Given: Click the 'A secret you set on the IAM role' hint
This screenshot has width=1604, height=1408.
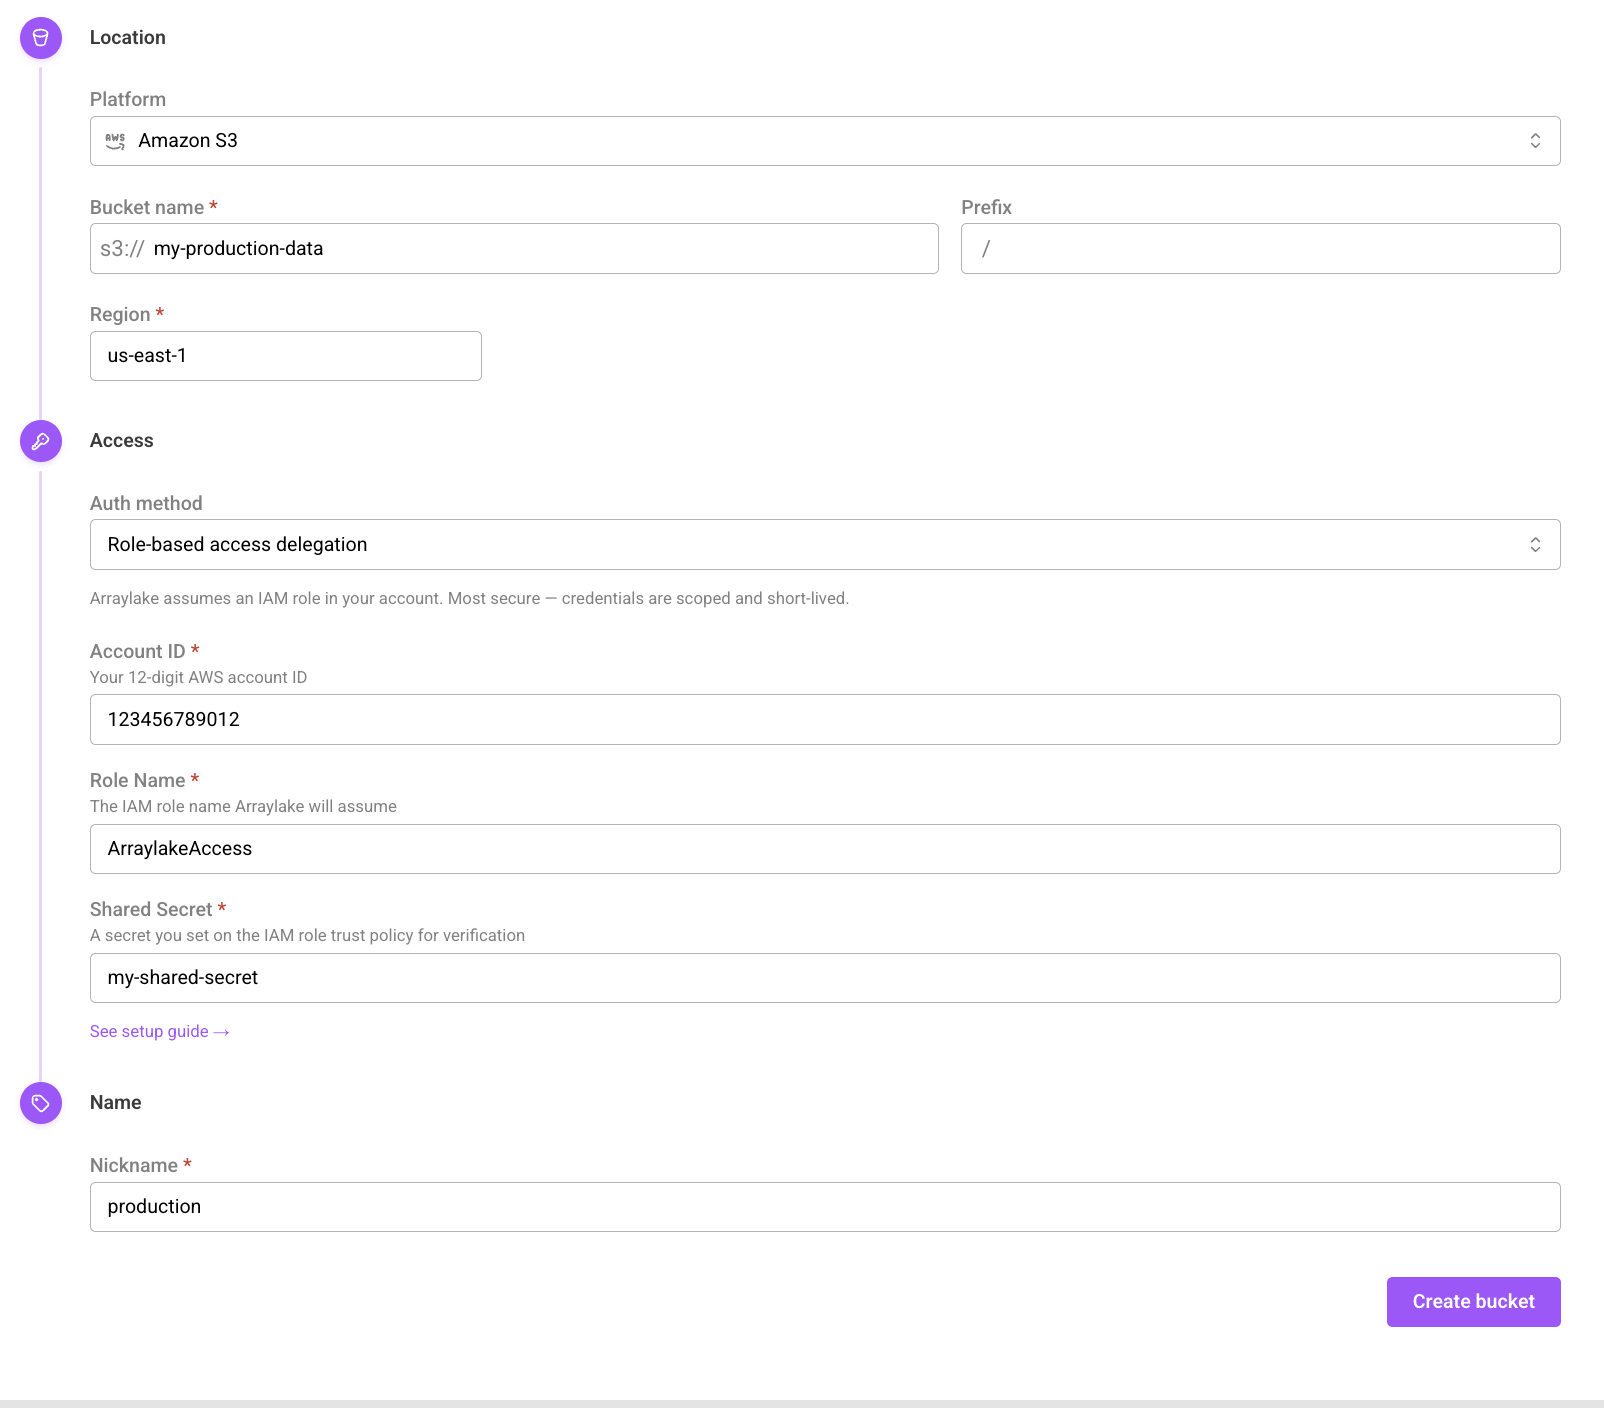Looking at the screenshot, I should [307, 936].
